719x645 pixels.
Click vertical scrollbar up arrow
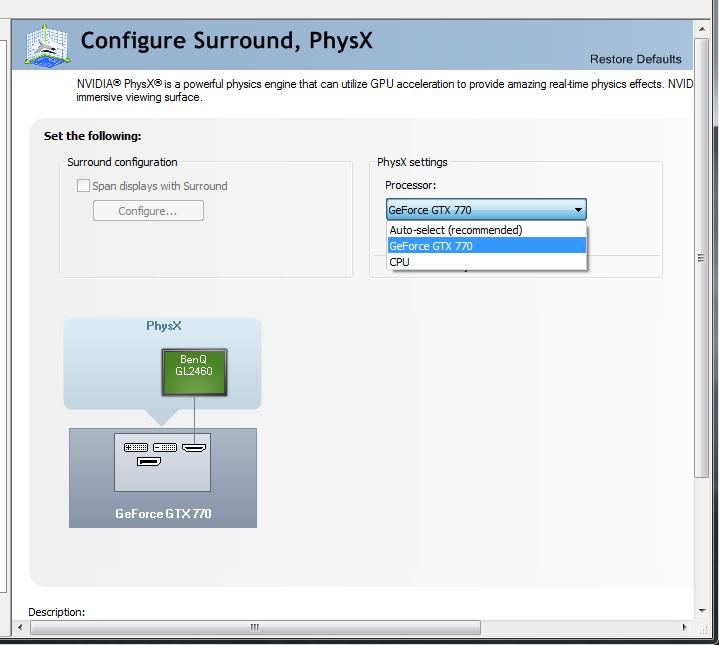coord(702,29)
